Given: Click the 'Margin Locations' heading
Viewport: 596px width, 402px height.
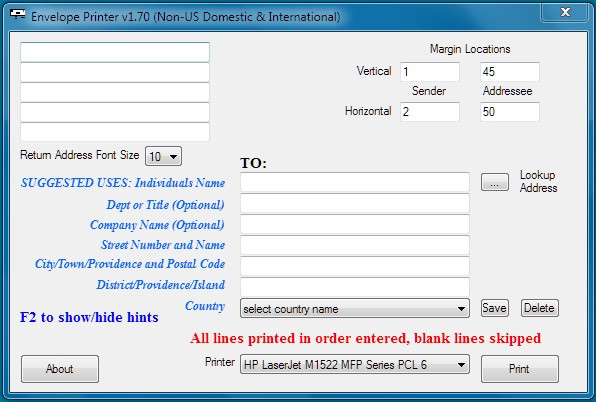Looking at the screenshot, I should (x=470, y=49).
